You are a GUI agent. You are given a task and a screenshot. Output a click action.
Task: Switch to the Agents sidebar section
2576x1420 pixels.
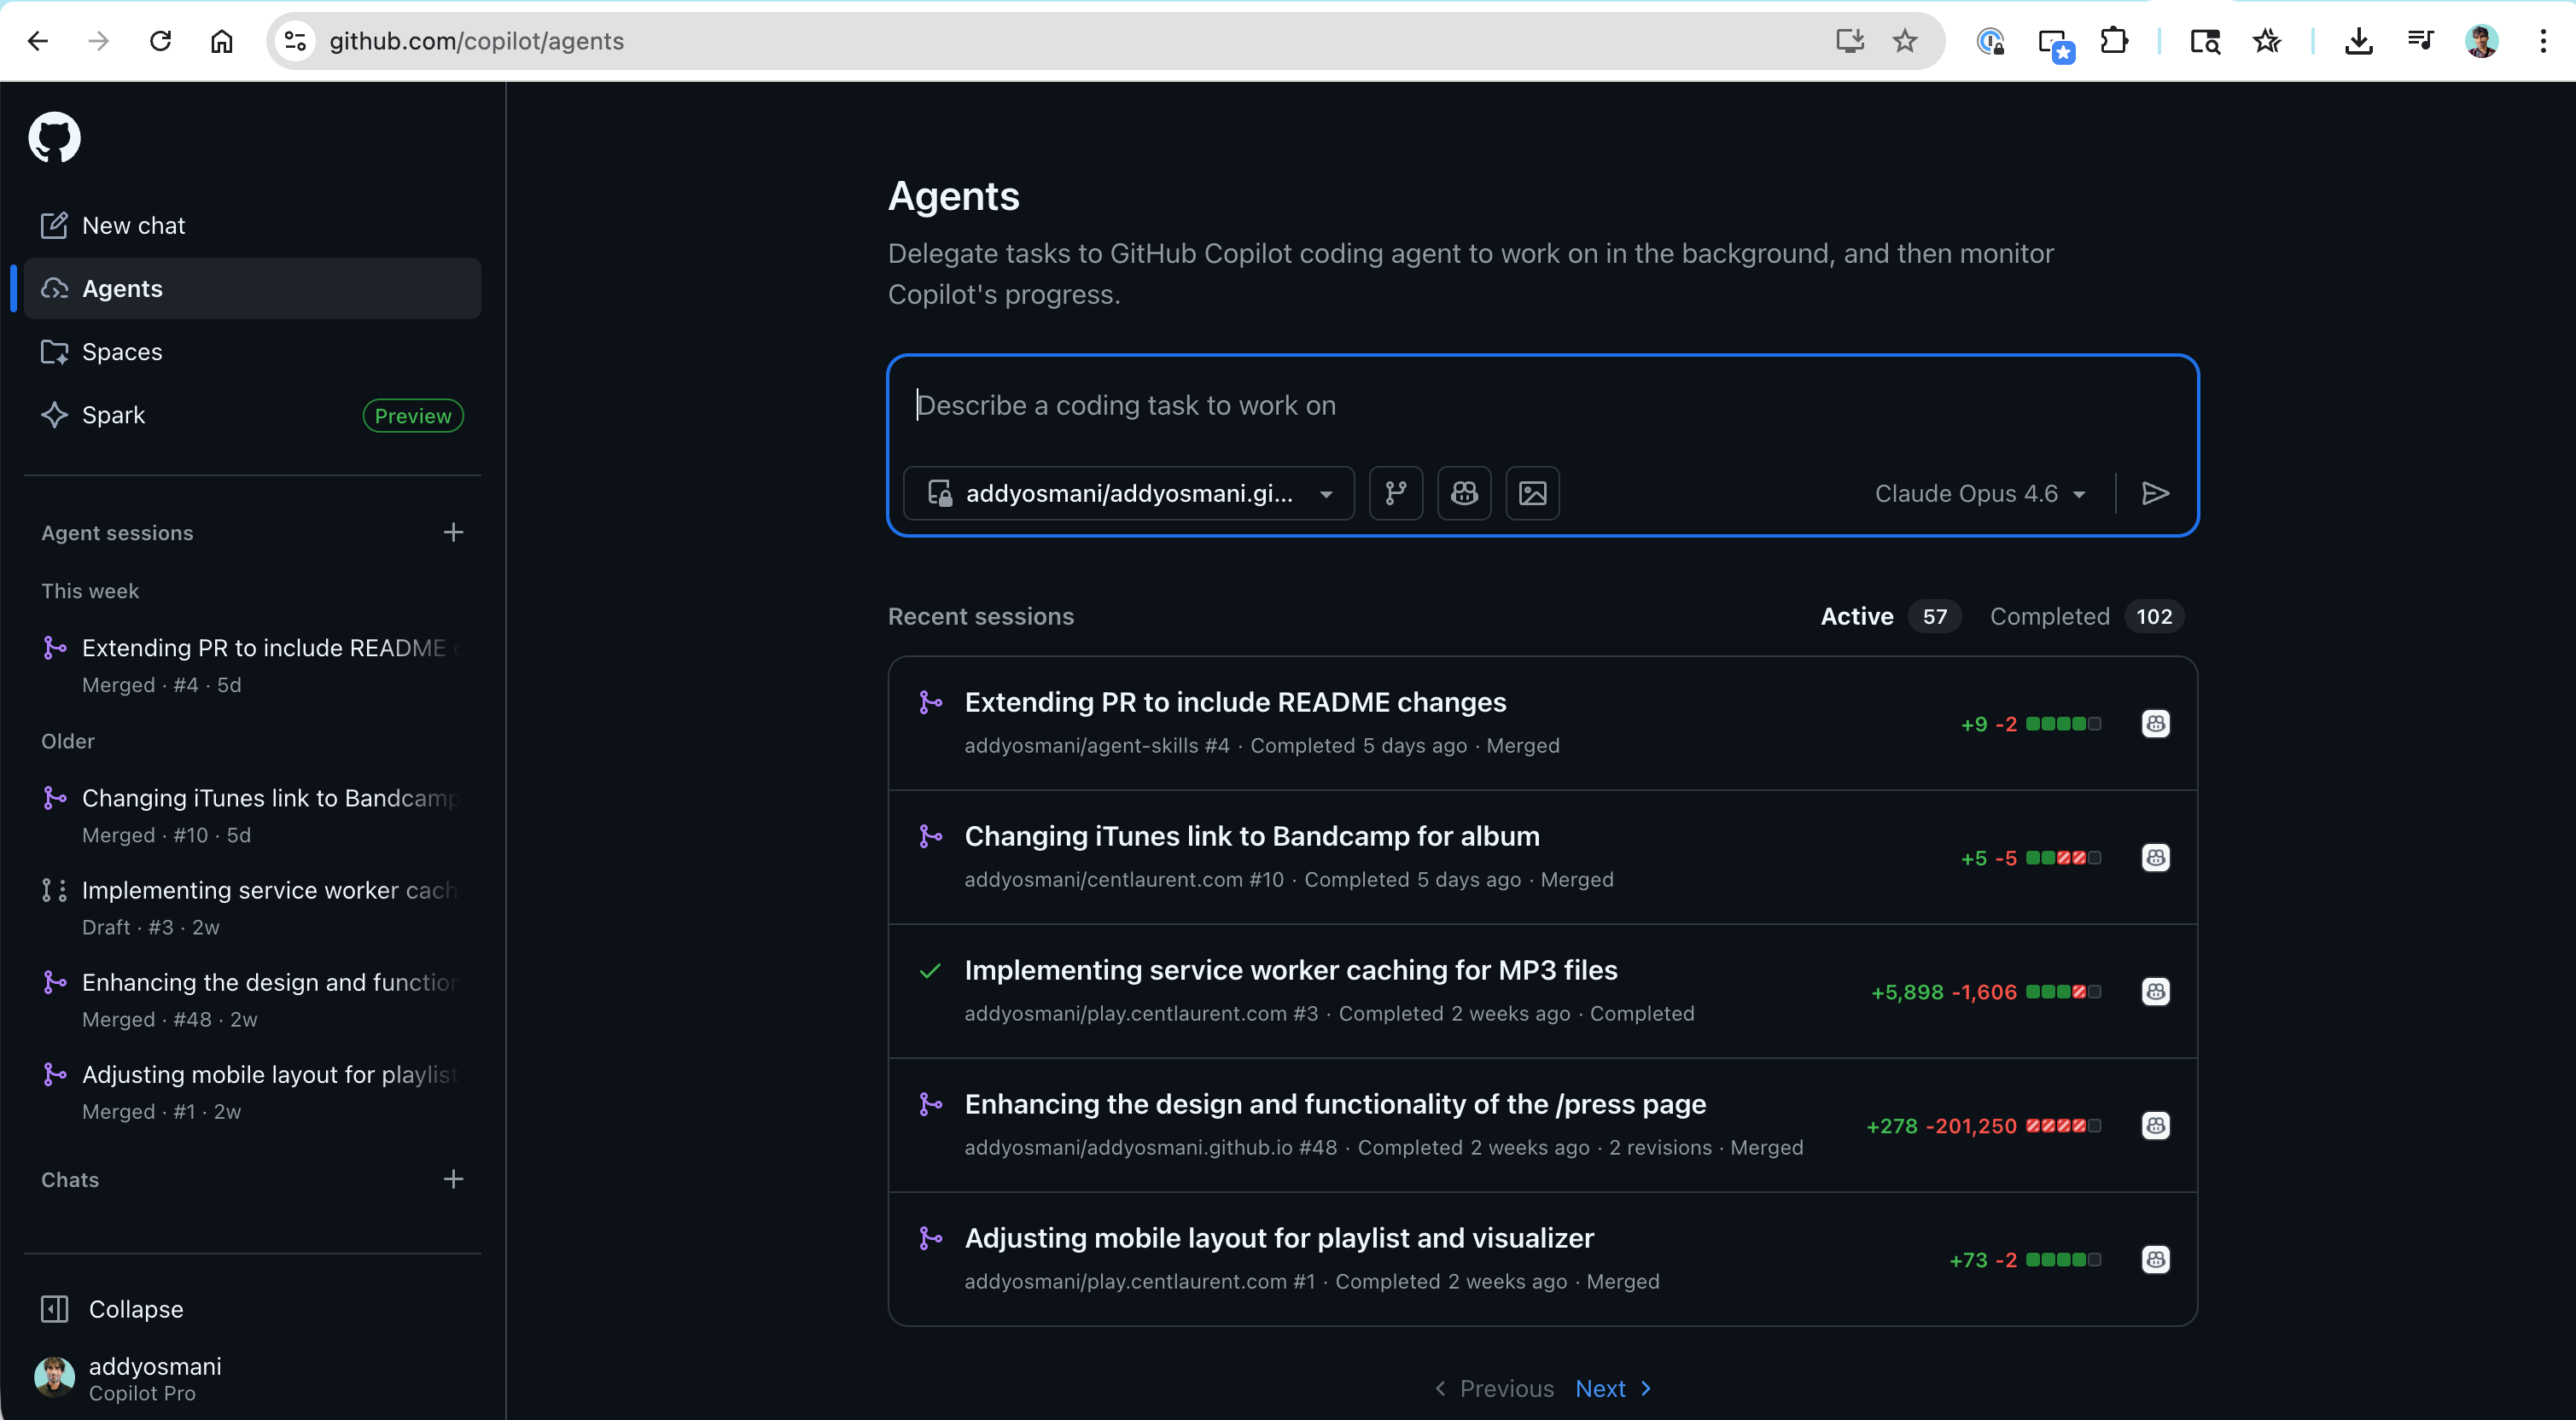coord(122,289)
